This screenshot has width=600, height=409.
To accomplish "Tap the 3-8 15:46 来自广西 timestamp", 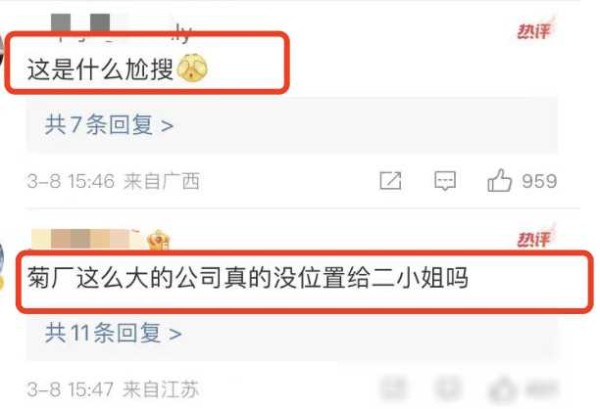I will point(113,181).
